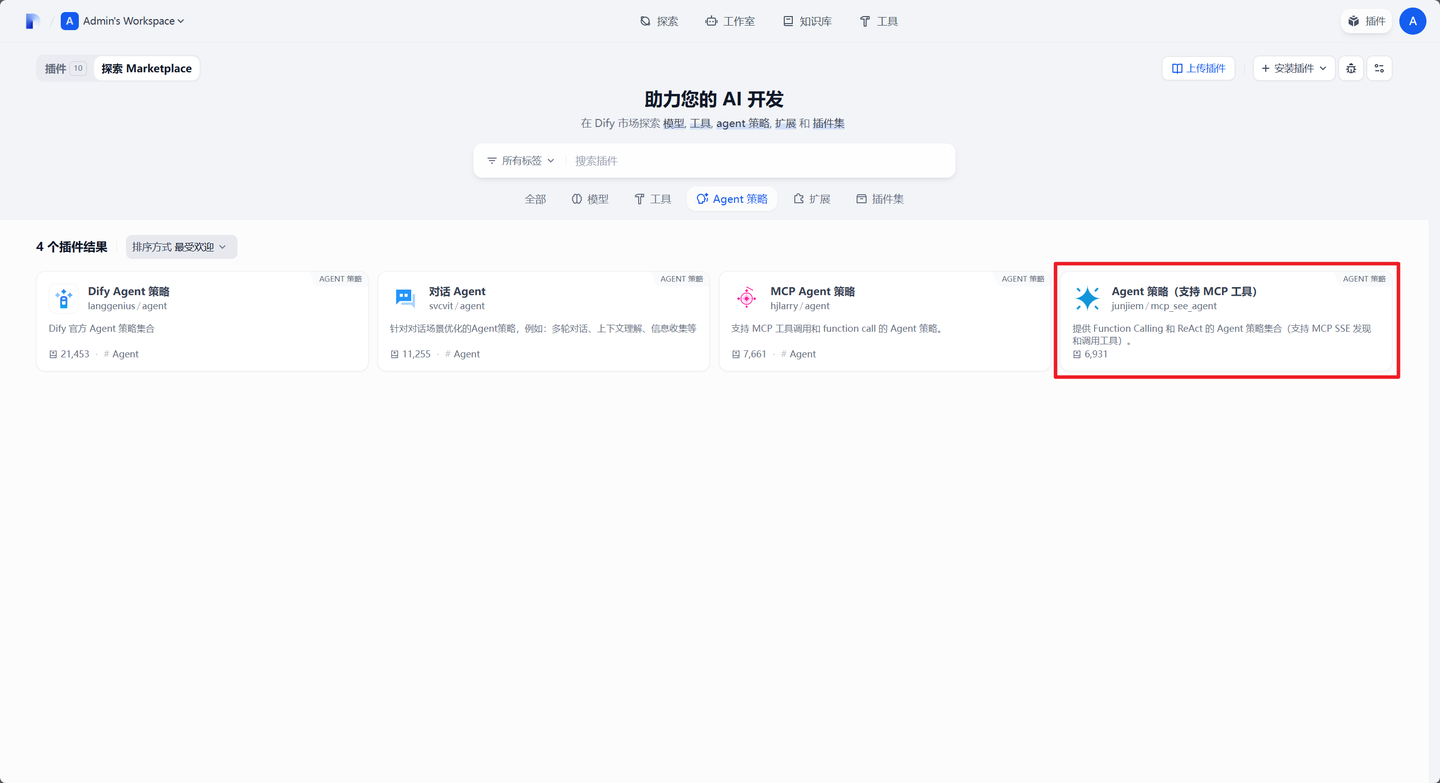
Task: Open the 所有标签 tag filter dropdown
Action: coord(520,161)
